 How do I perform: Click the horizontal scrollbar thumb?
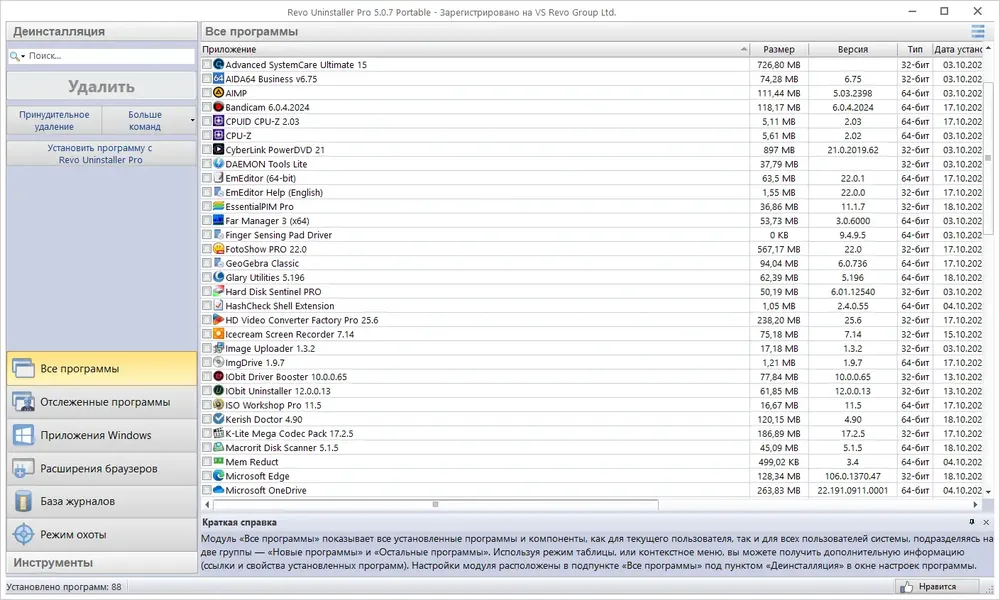436,504
